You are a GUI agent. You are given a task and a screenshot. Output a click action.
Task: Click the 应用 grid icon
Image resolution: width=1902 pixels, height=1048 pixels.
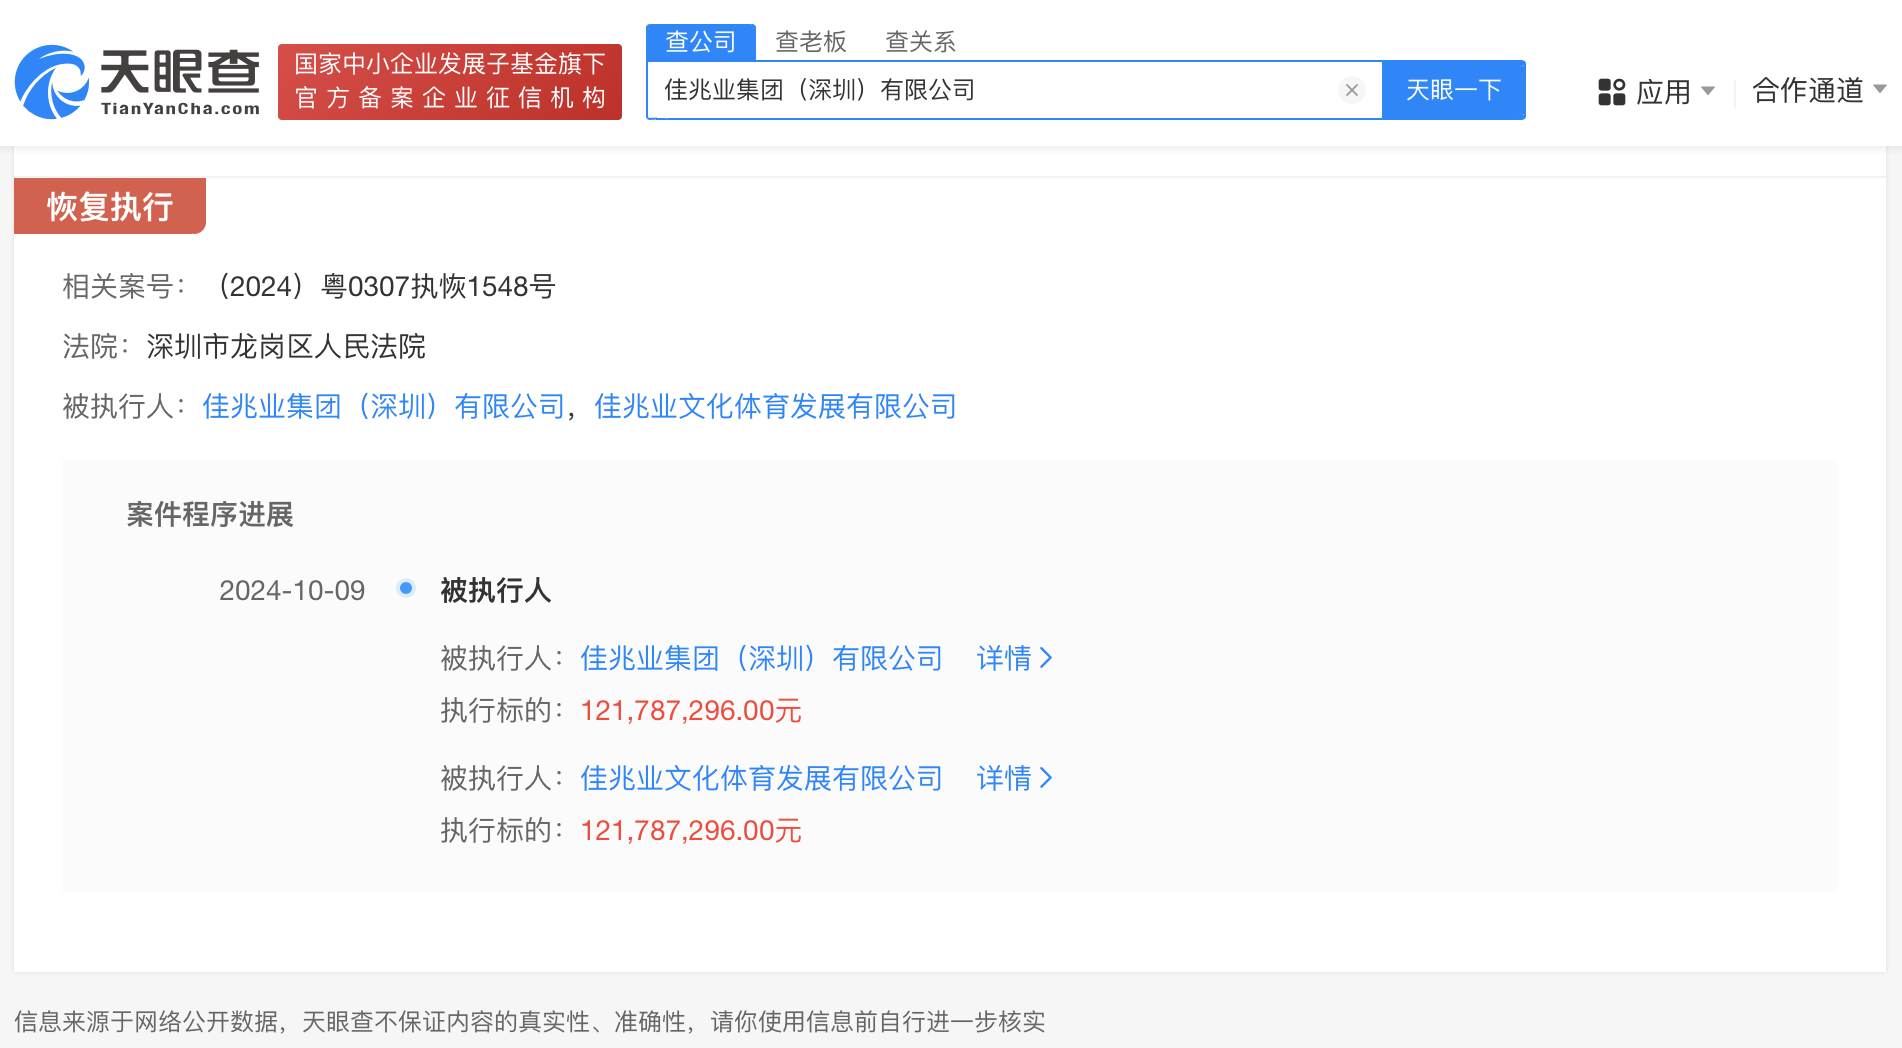tap(1611, 92)
